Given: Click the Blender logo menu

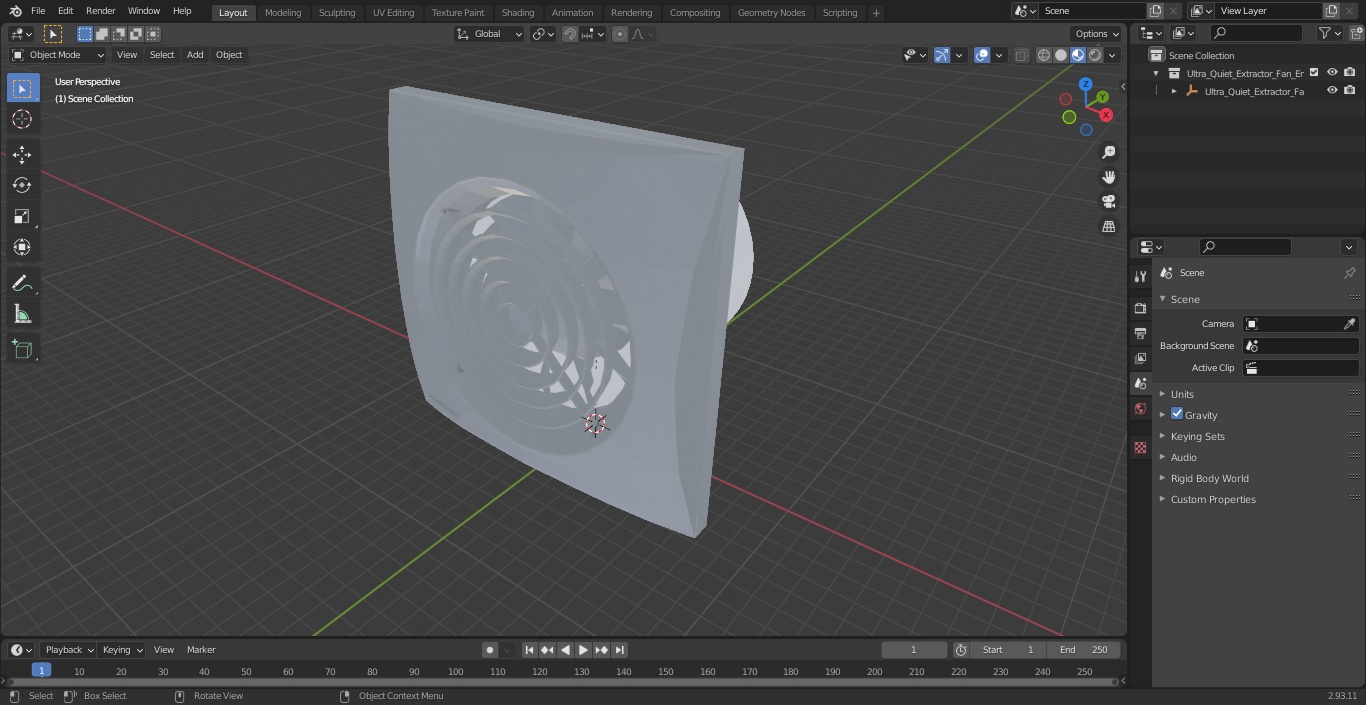Looking at the screenshot, I should click(15, 11).
